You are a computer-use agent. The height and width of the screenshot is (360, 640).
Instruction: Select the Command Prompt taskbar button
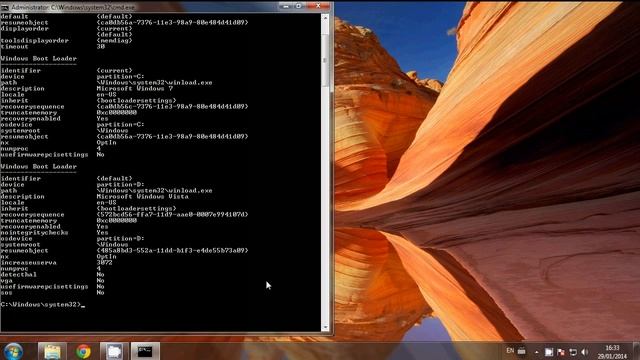point(145,351)
